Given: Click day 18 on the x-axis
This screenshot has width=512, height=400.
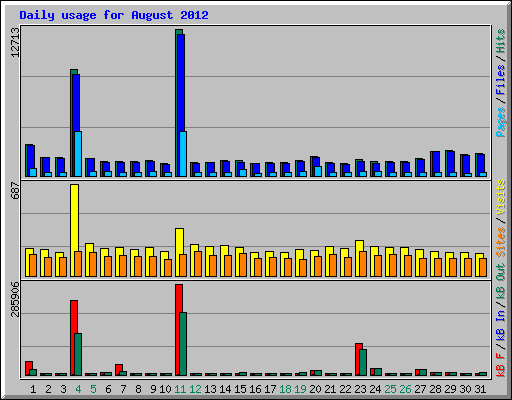Looking at the screenshot, I should click(x=285, y=389).
